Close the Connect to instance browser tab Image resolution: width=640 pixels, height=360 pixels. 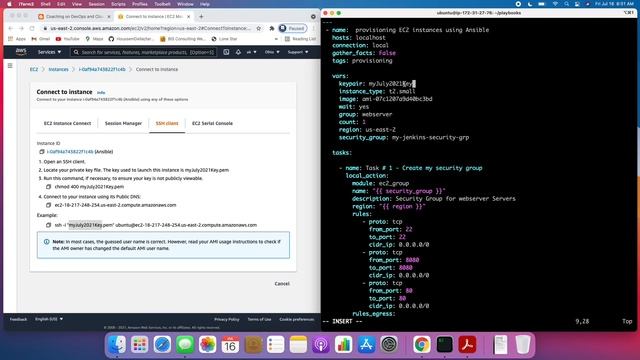[189, 17]
